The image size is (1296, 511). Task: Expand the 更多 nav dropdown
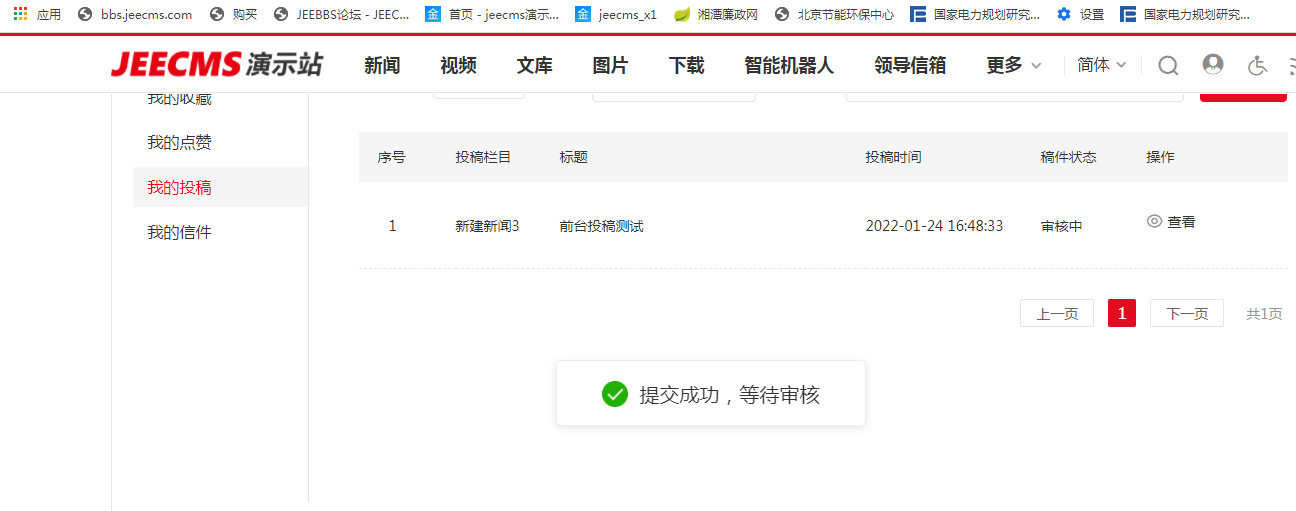click(1014, 65)
